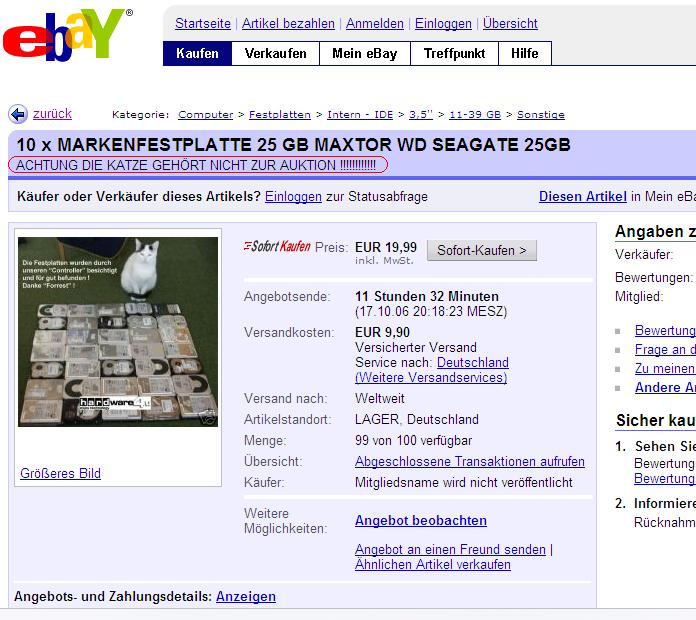Open the Übersicht link

click(510, 23)
